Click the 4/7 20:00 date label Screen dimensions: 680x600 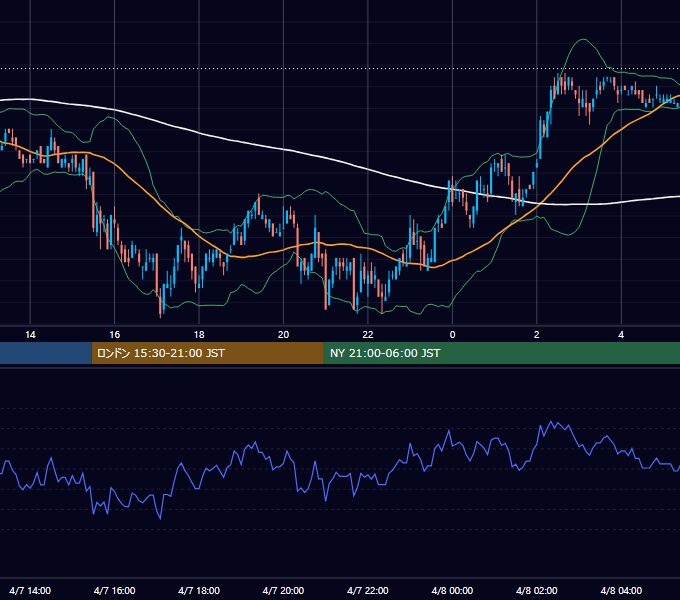pyautogui.click(x=283, y=590)
